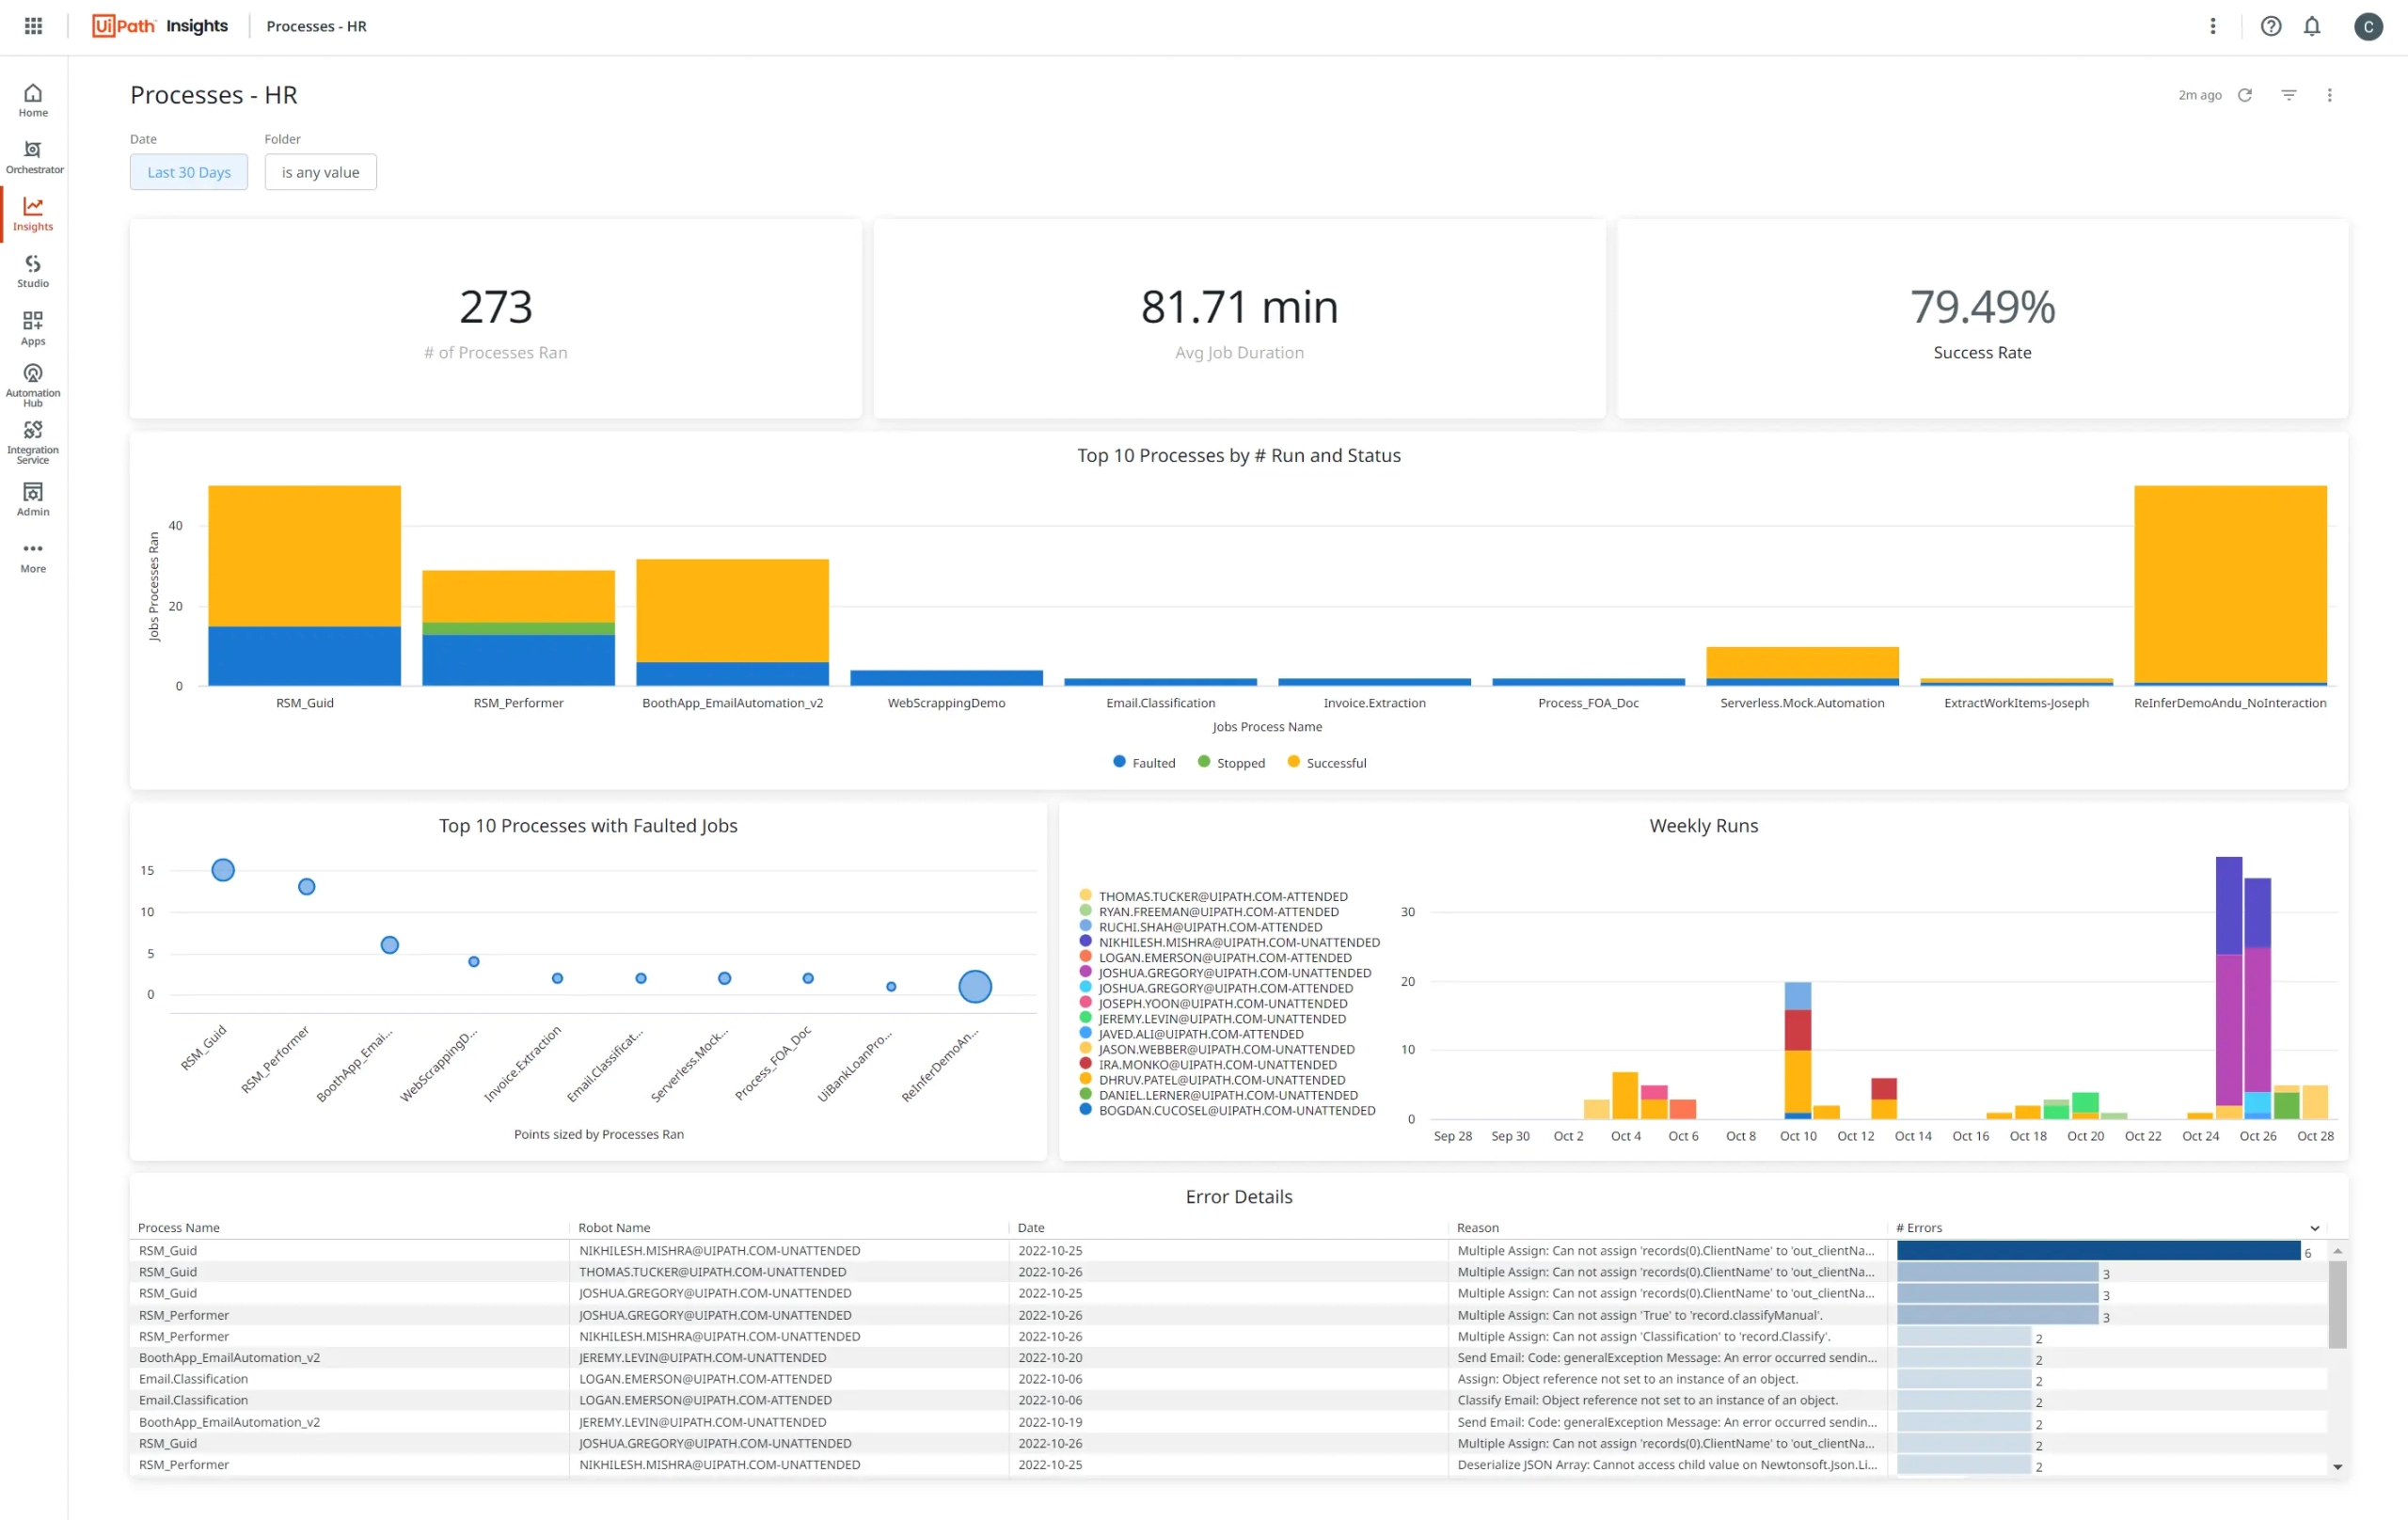Navigate to Studio workspace
Screen dimensions: 2408x1520
click(32, 270)
